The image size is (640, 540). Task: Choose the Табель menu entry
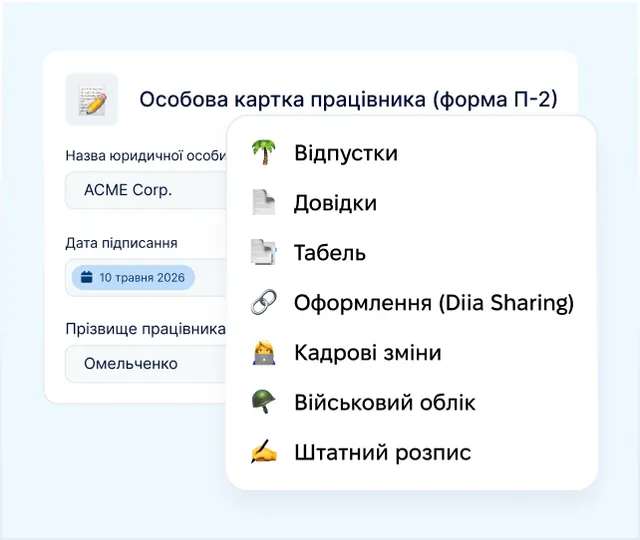(411, 252)
